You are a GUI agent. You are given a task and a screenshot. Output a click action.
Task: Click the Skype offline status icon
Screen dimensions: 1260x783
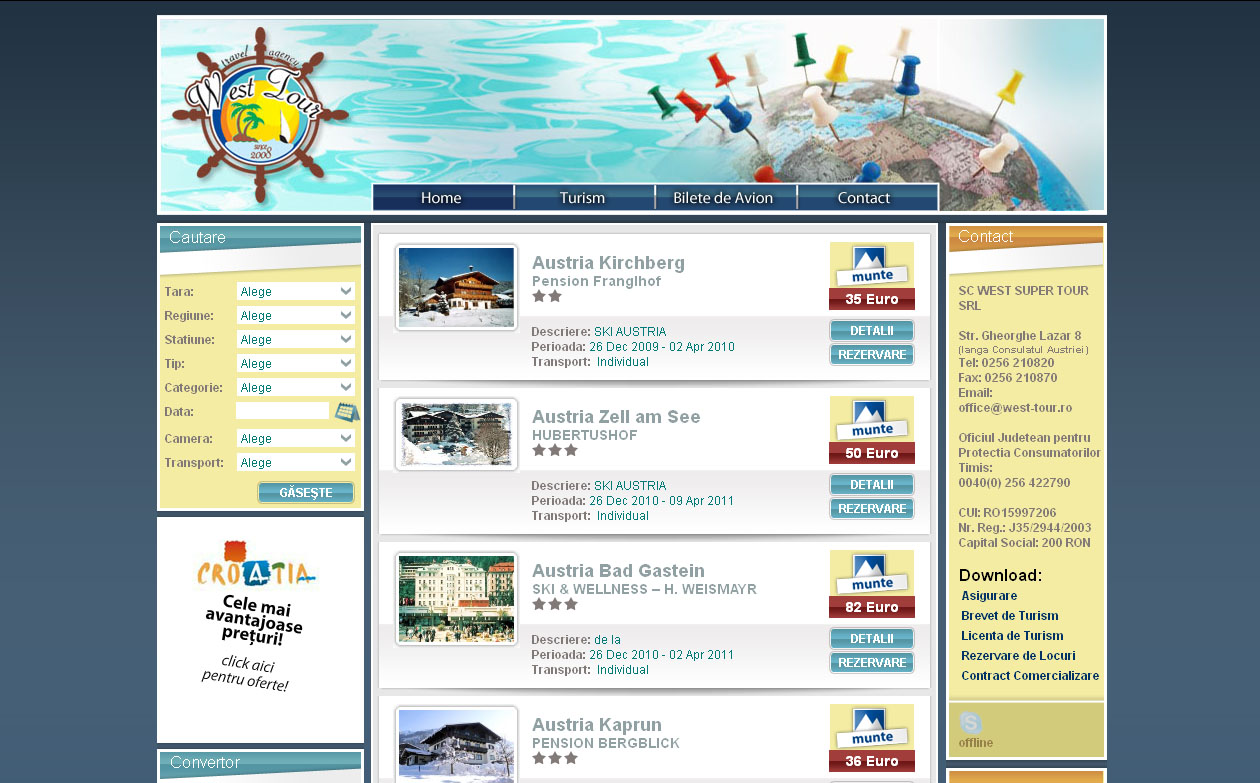[970, 722]
